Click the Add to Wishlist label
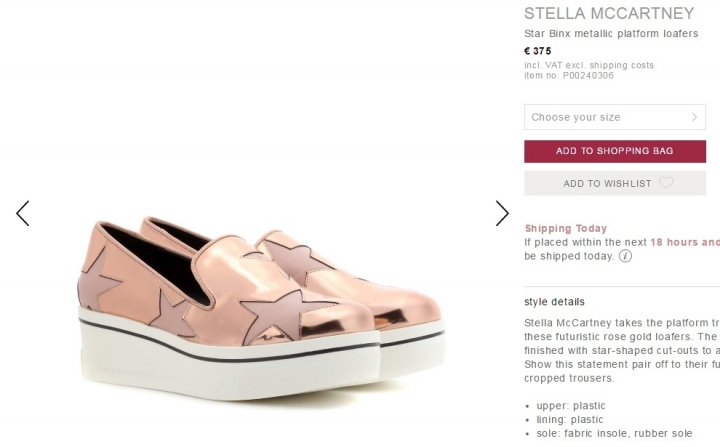720x447 pixels. coord(607,184)
